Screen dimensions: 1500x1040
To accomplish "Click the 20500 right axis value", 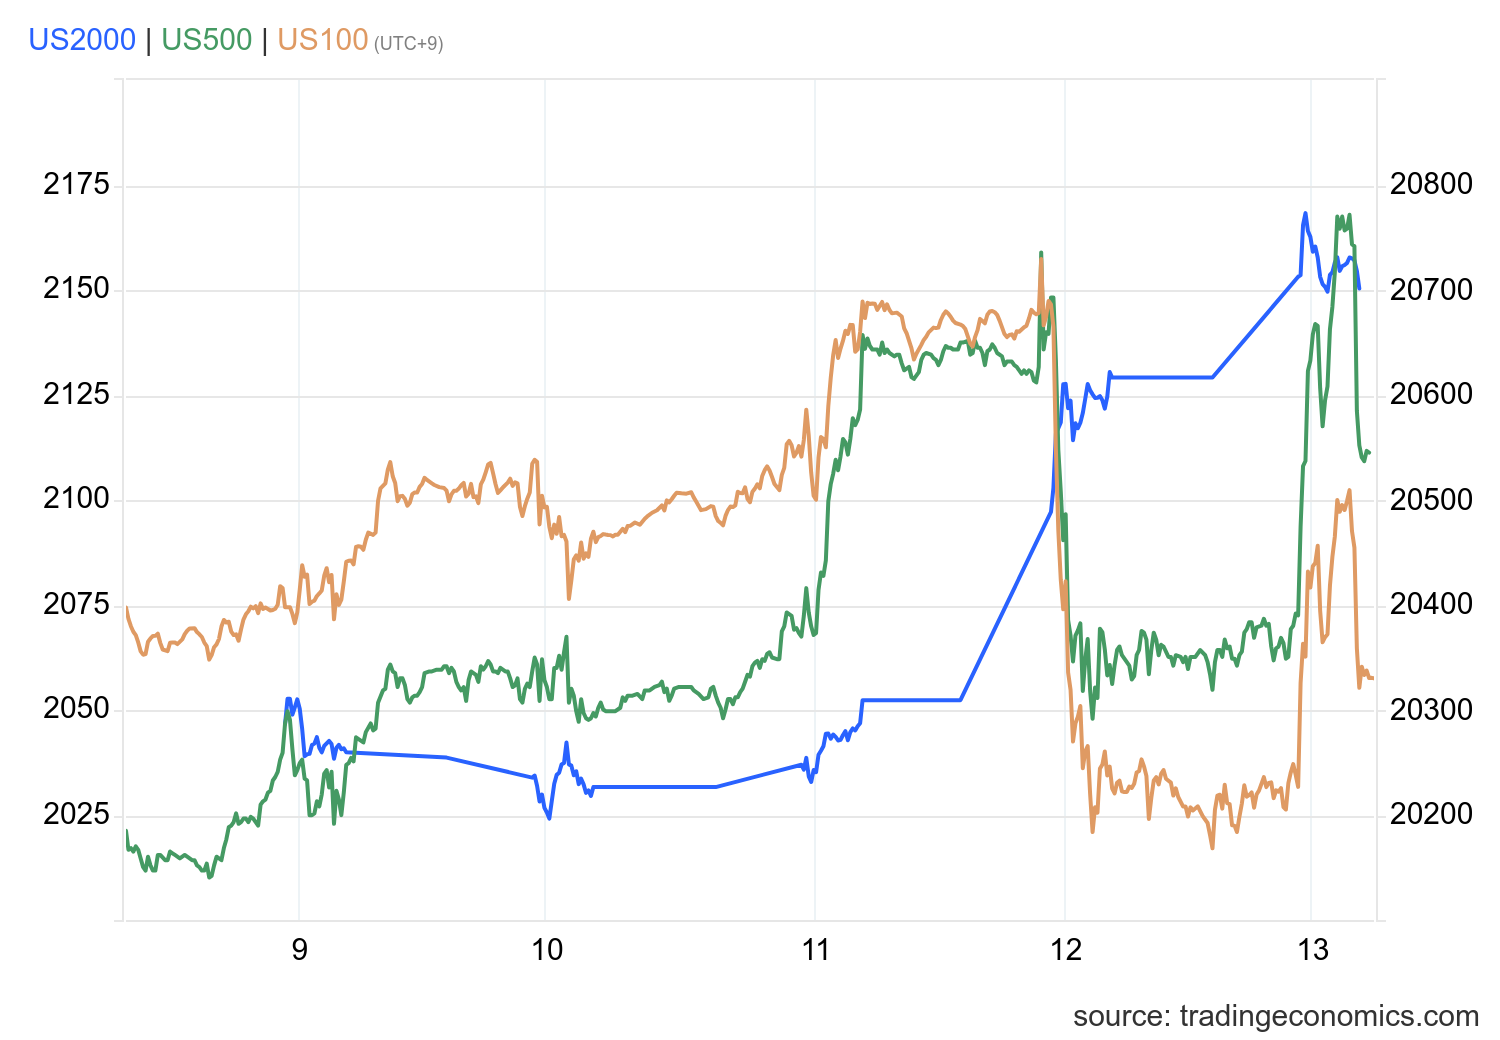I will (x=1431, y=500).
